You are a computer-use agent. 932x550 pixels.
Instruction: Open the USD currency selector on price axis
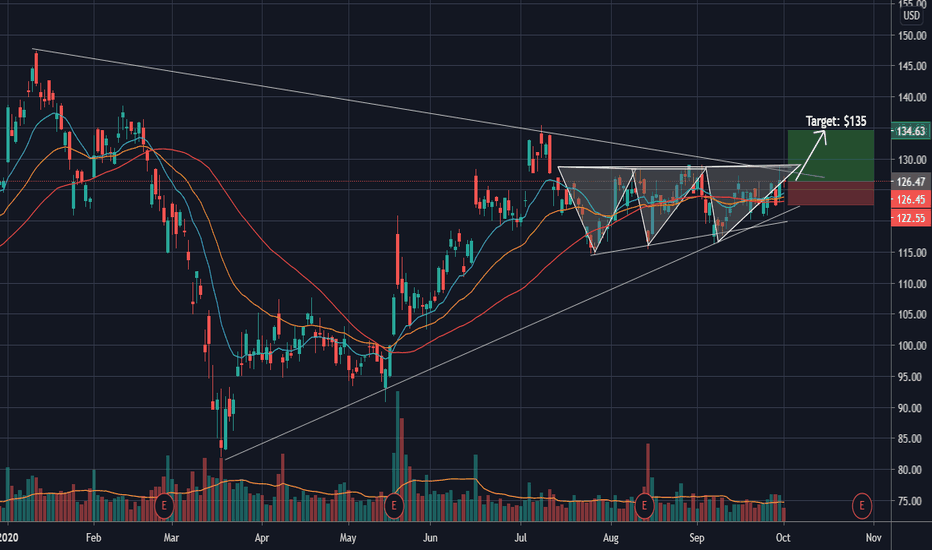click(x=911, y=16)
